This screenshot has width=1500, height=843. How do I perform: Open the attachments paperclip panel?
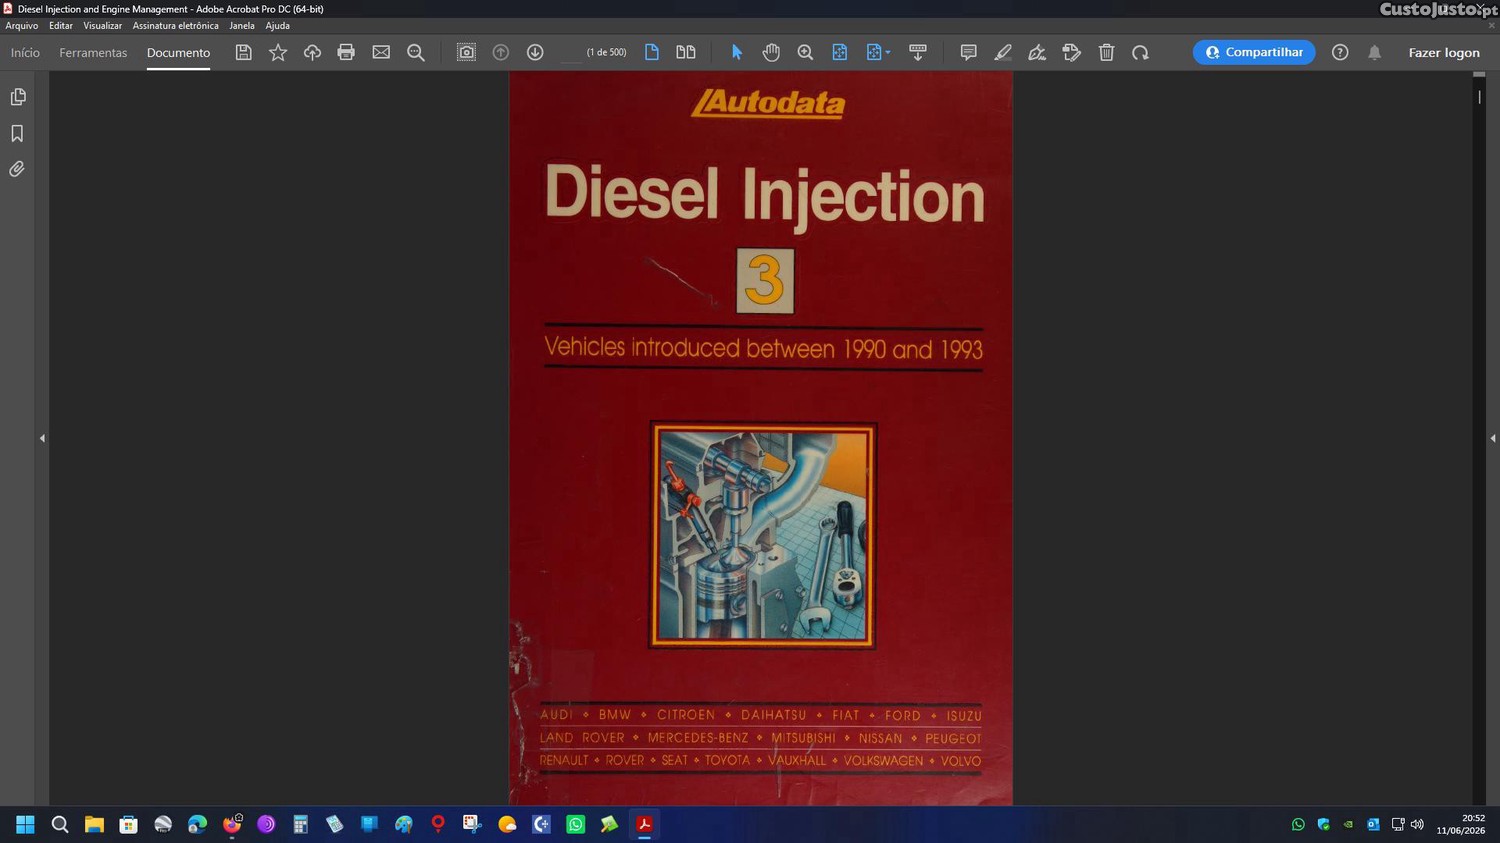(x=17, y=169)
